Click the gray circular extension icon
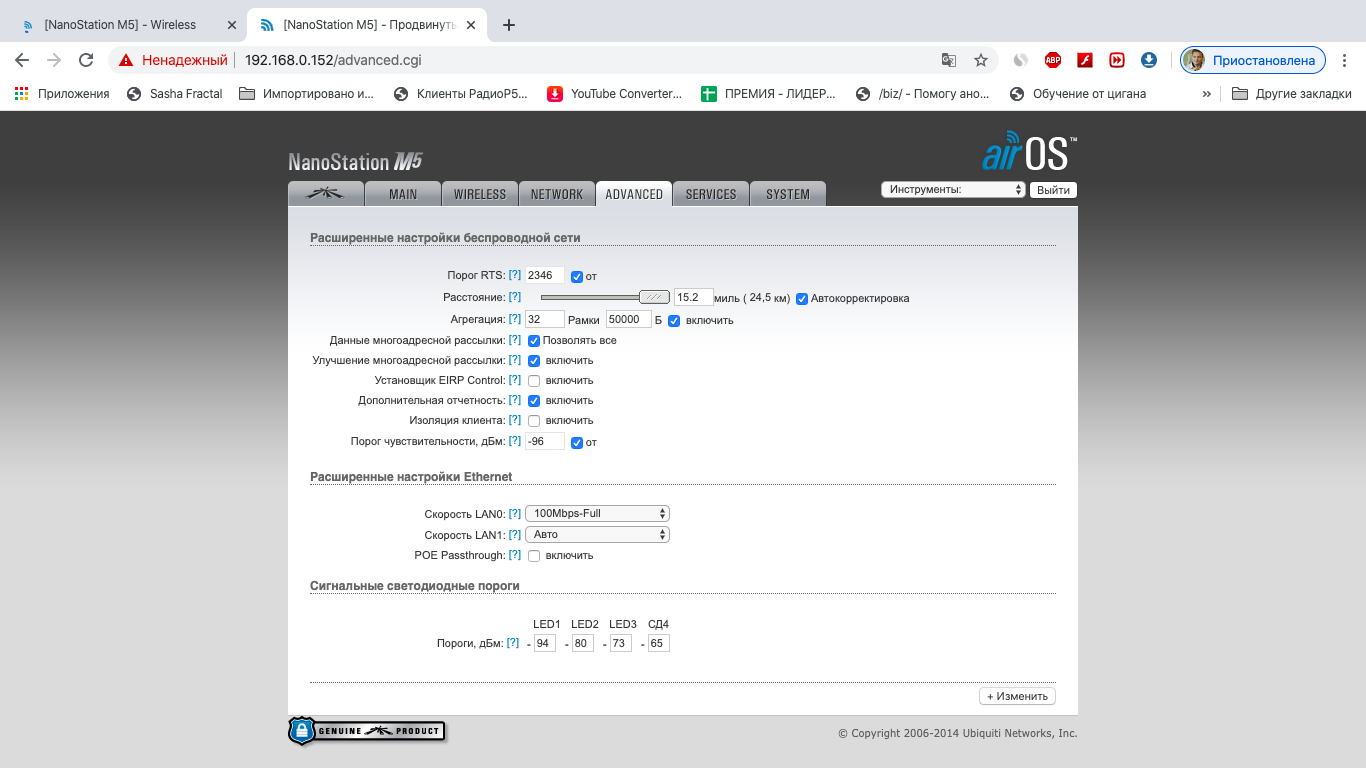The image size is (1366, 768). tap(1020, 60)
